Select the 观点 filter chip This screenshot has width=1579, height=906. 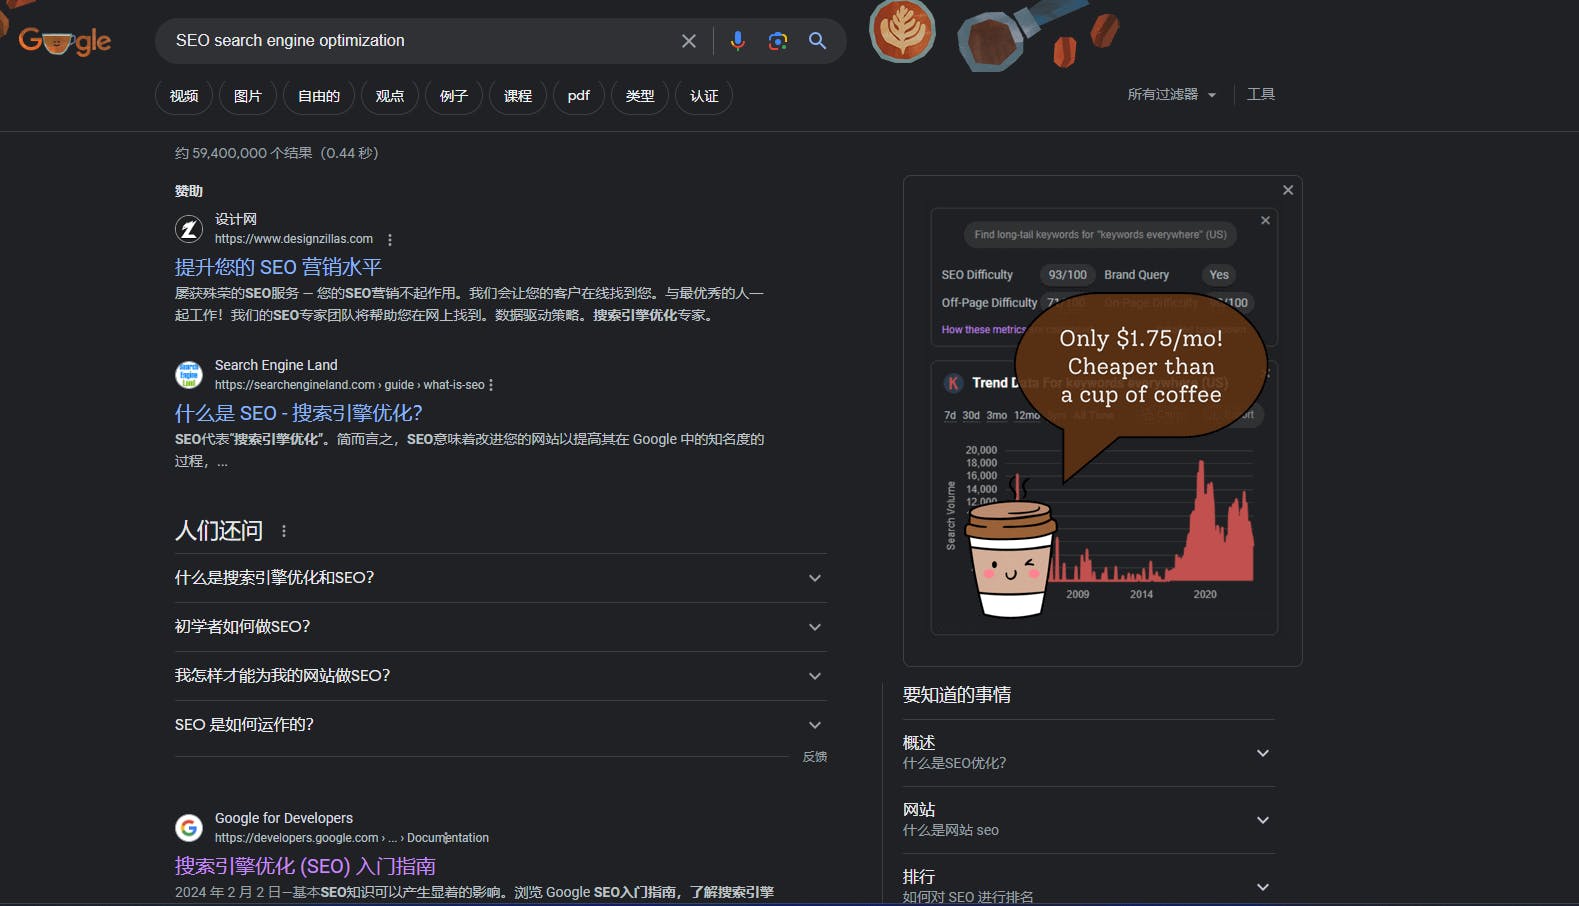pos(390,96)
